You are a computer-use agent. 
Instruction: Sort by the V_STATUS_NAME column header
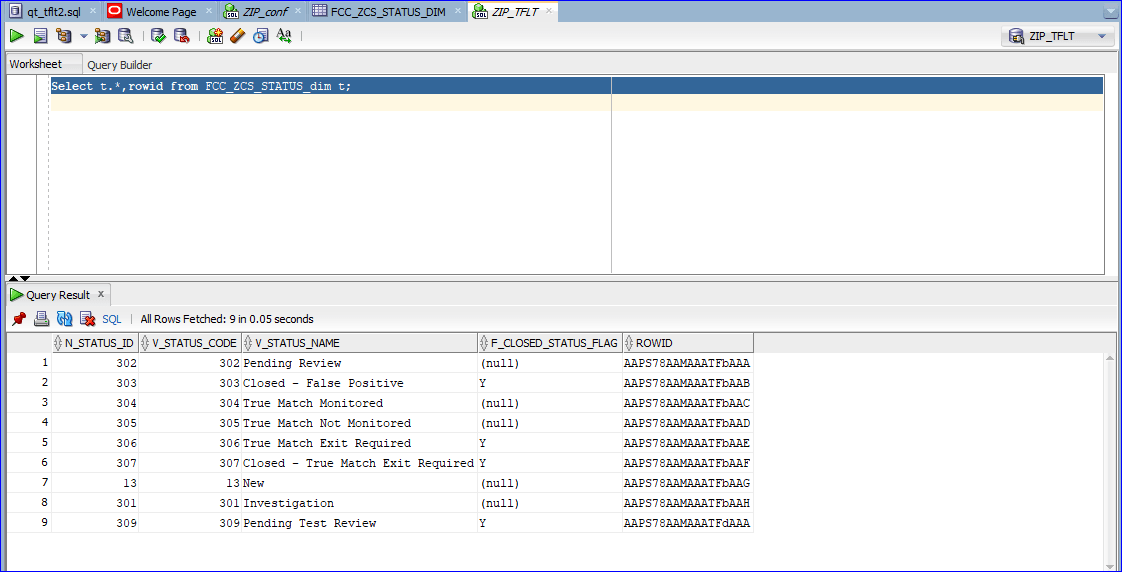click(x=359, y=343)
